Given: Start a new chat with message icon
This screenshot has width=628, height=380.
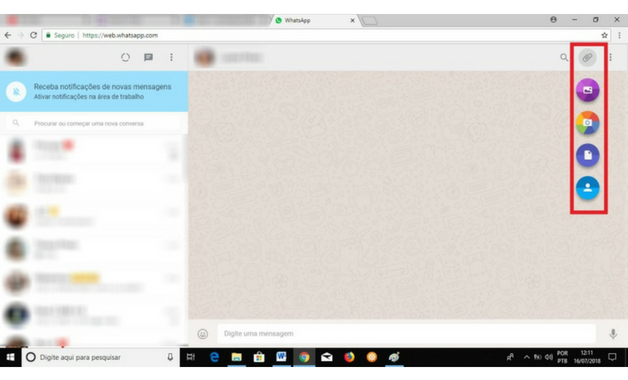Looking at the screenshot, I should tap(148, 57).
